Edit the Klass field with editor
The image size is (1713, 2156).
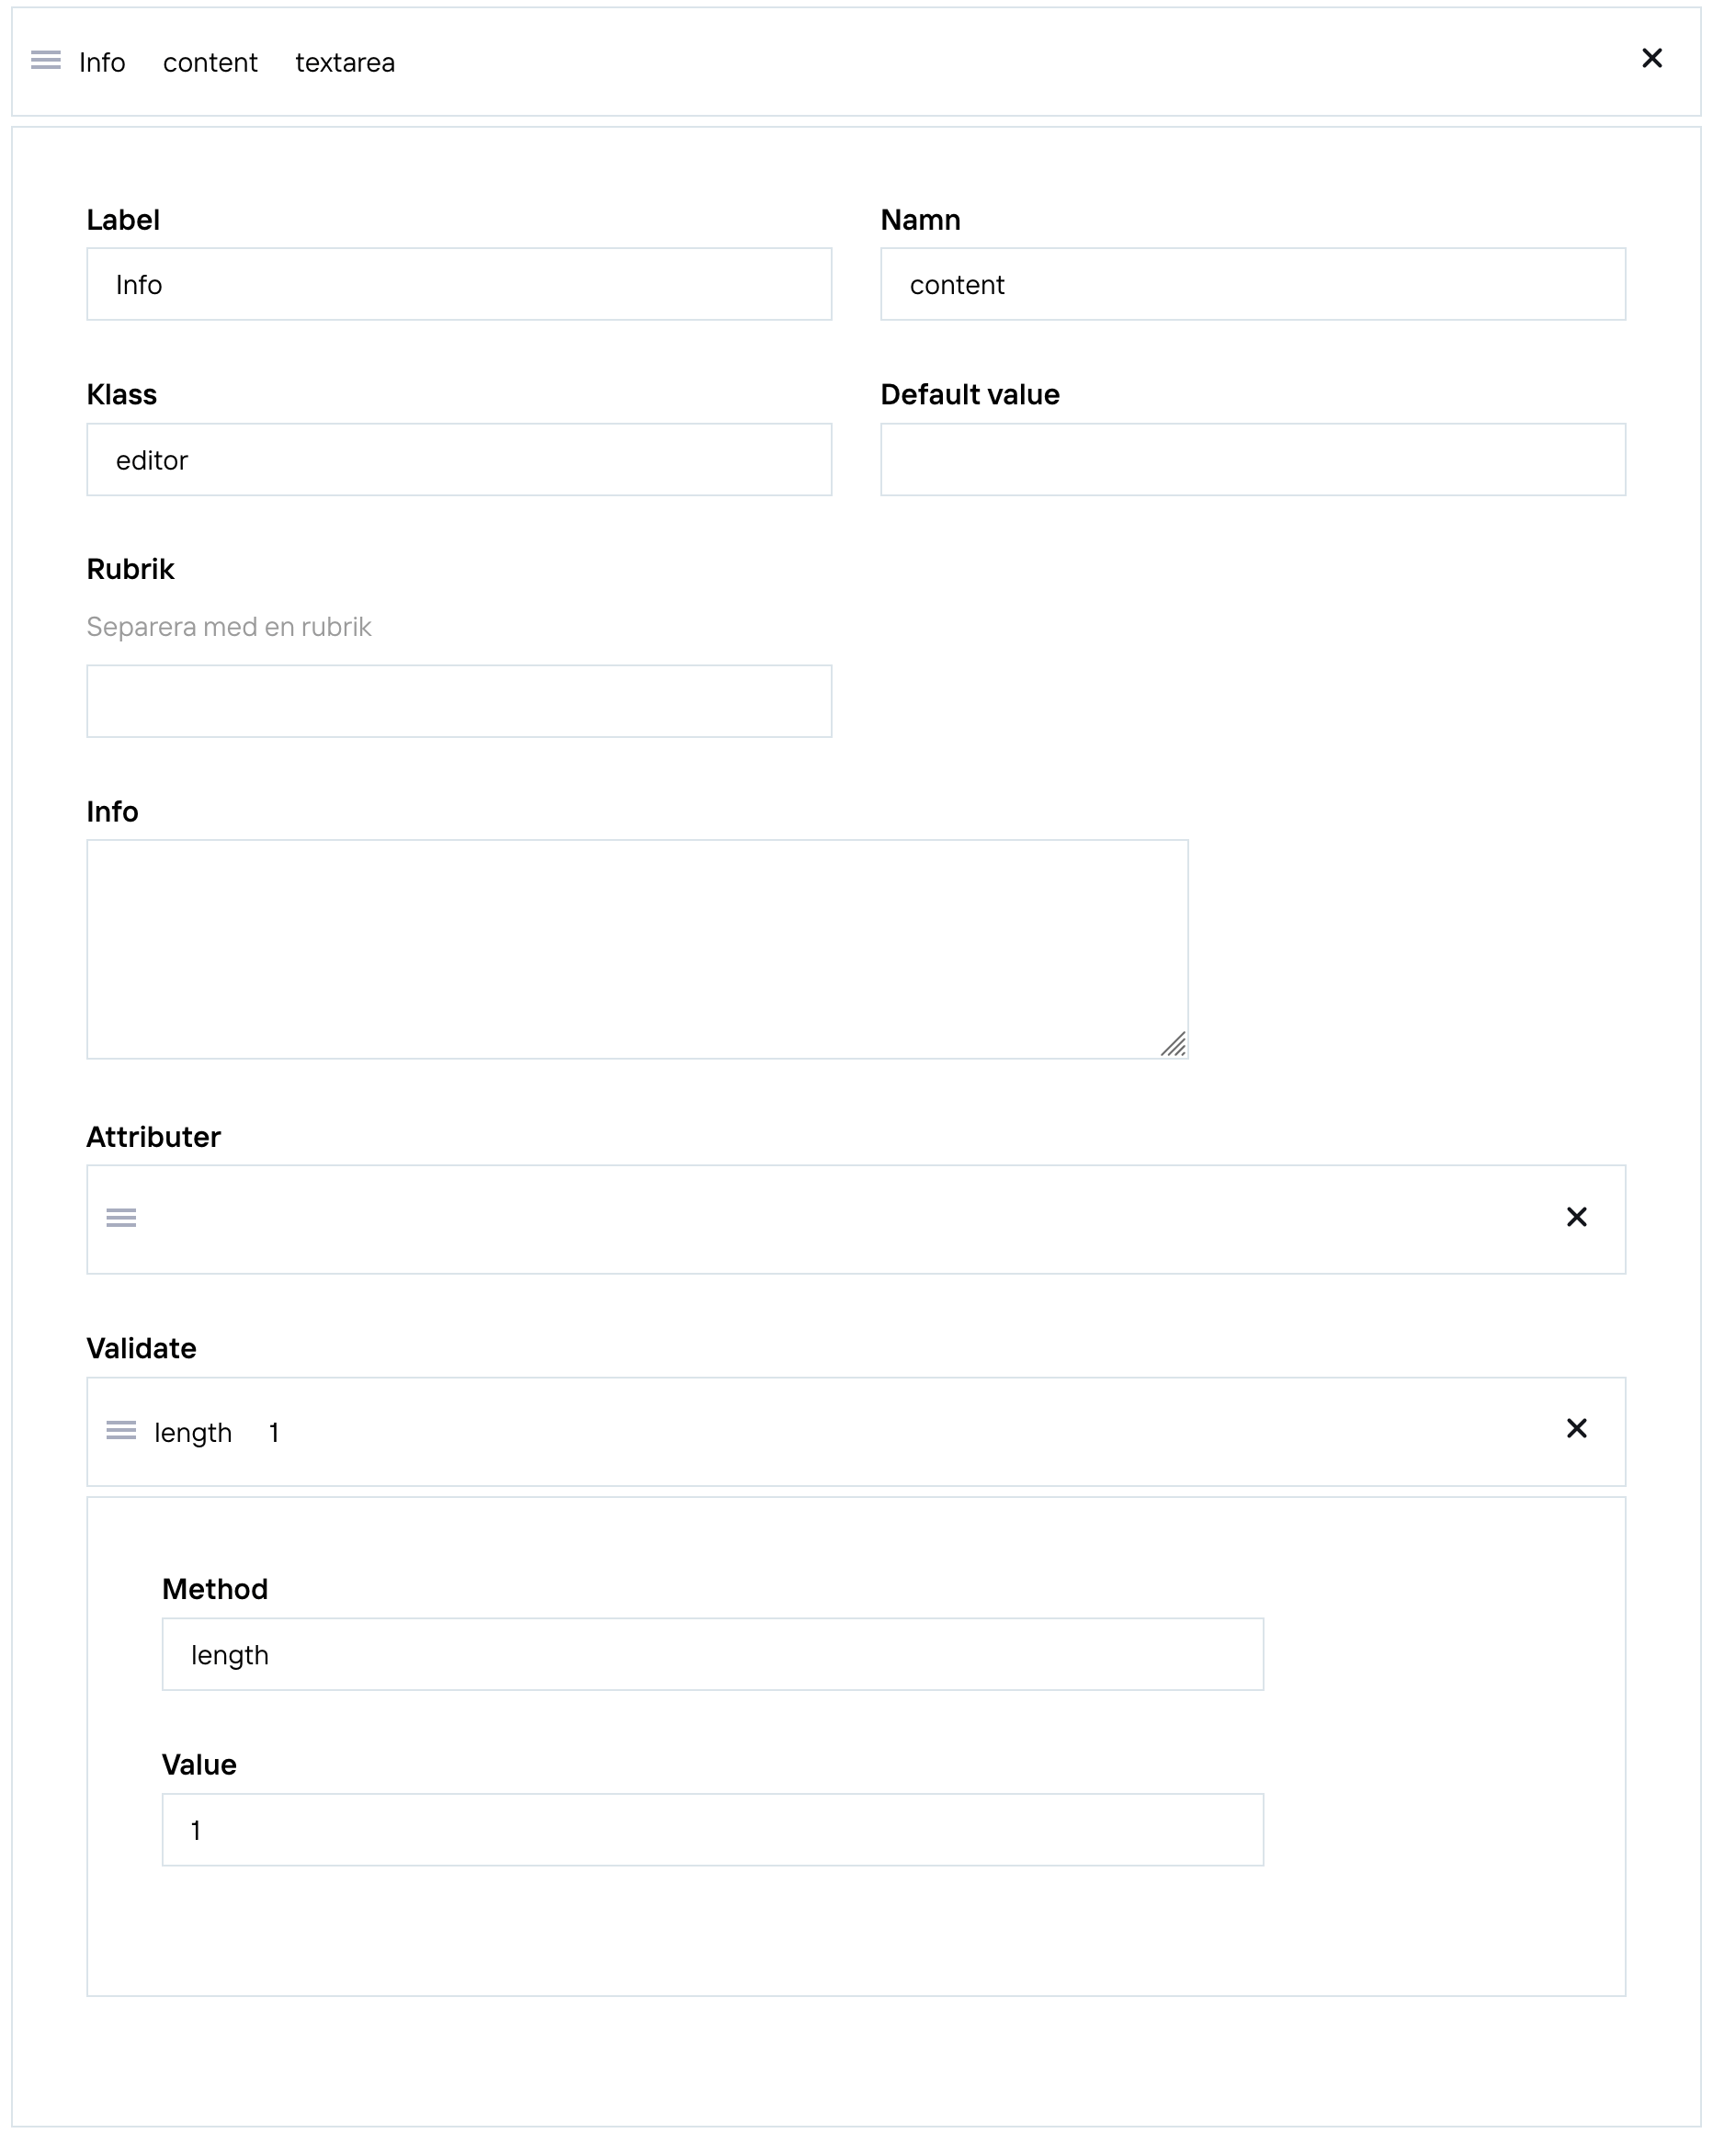tap(459, 460)
